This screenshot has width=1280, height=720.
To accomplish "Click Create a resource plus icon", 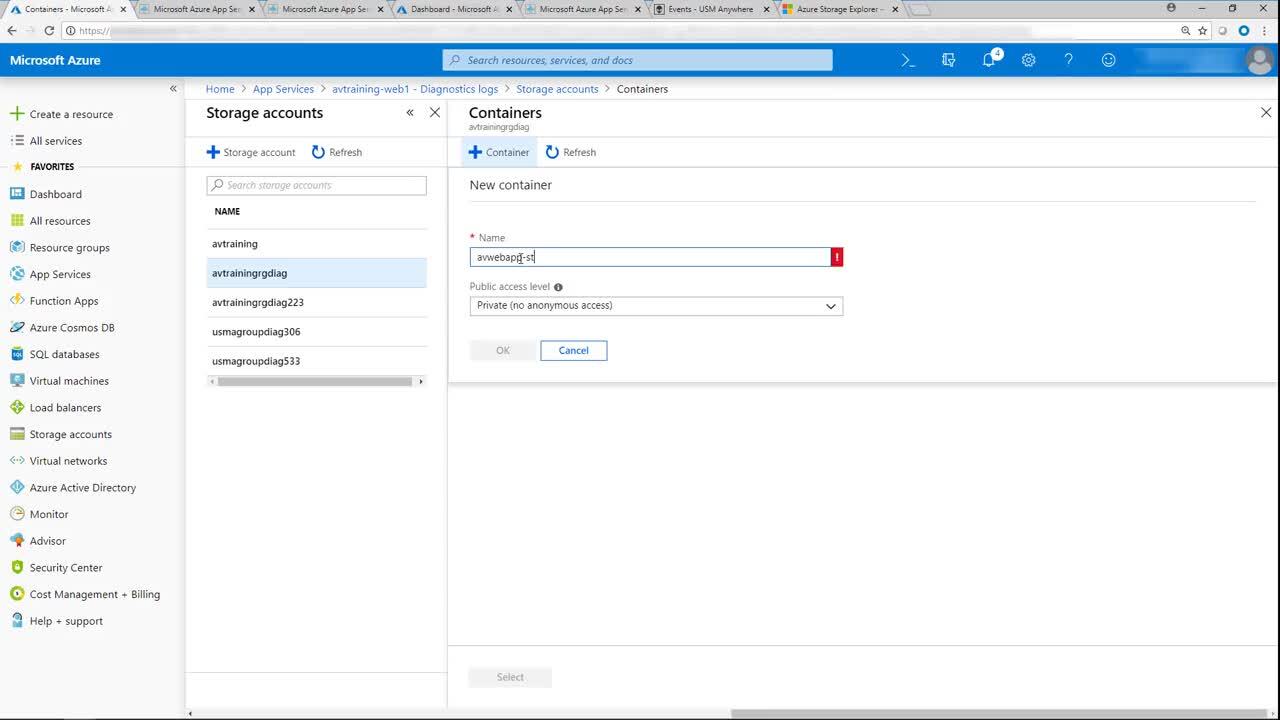I will 16,114.
